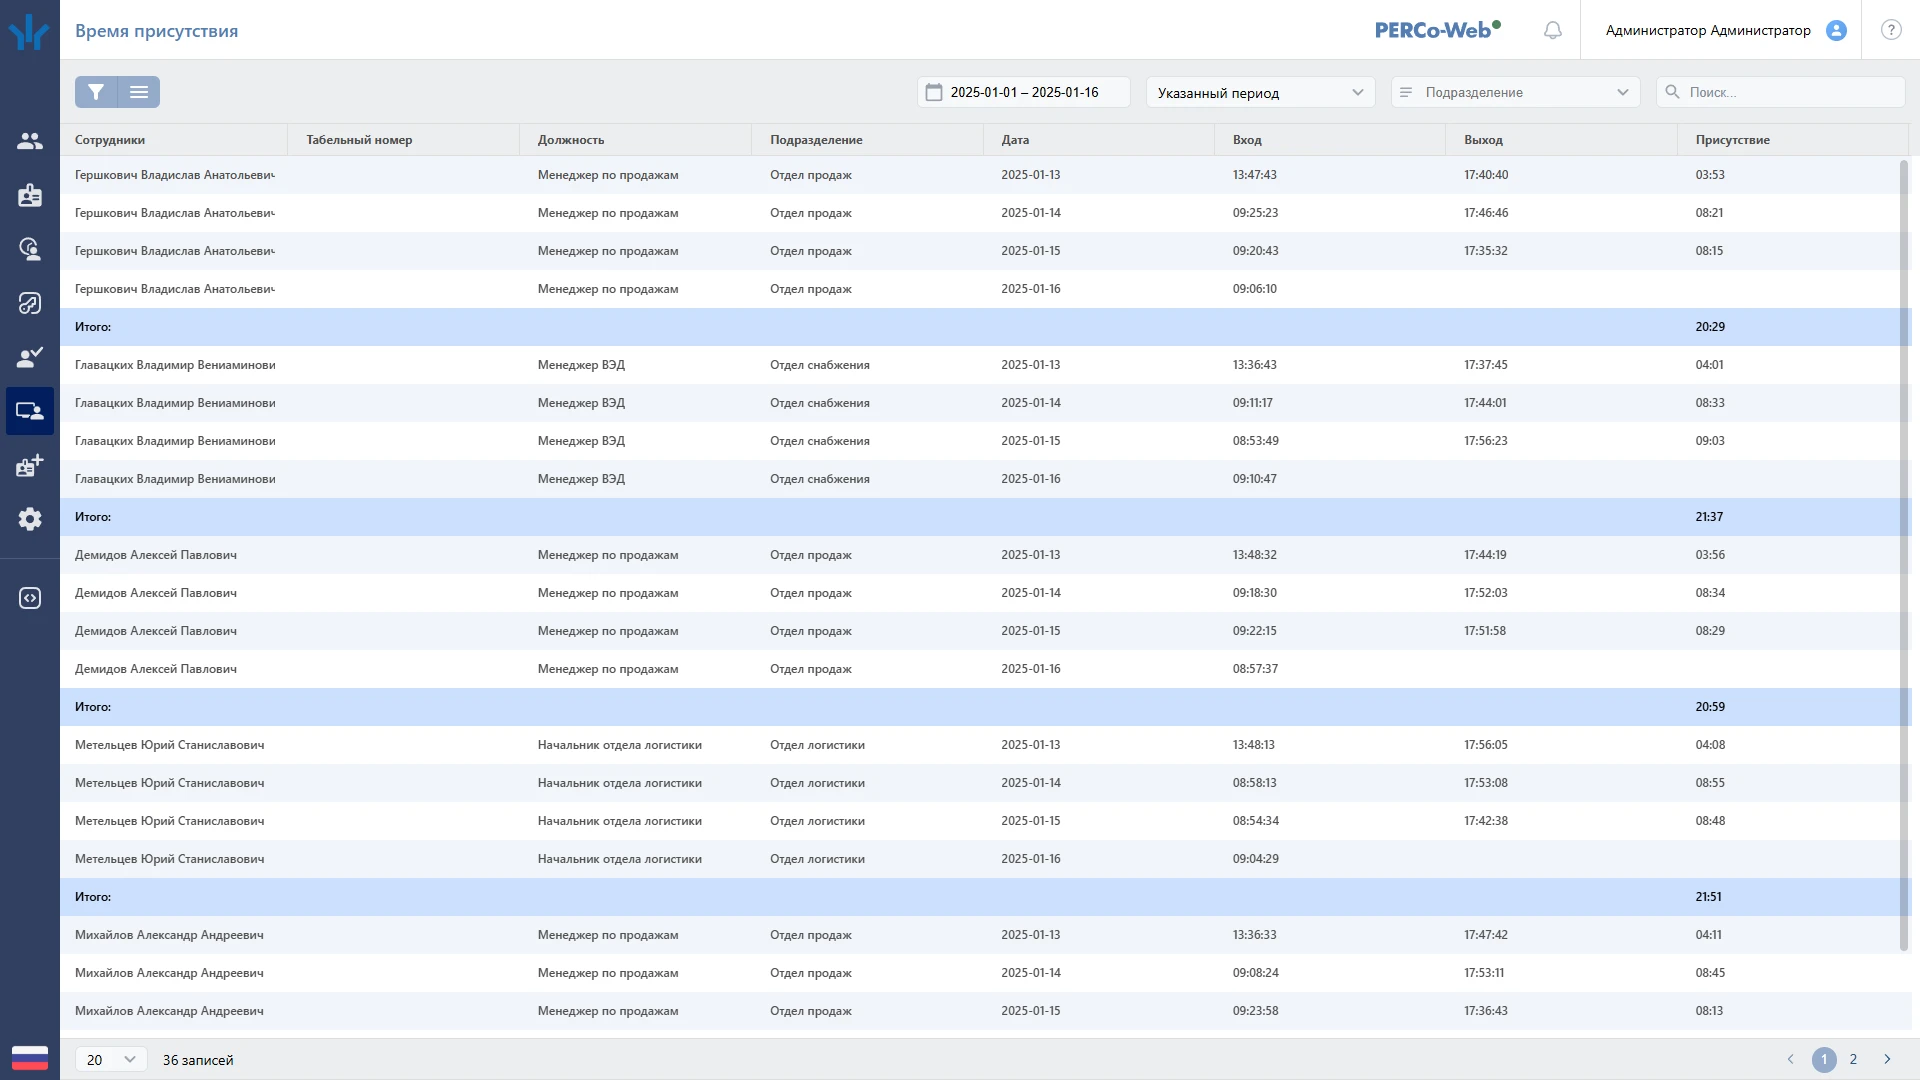Open the personnel section in sidebar
The height and width of the screenshot is (1080, 1920).
pos(30,141)
